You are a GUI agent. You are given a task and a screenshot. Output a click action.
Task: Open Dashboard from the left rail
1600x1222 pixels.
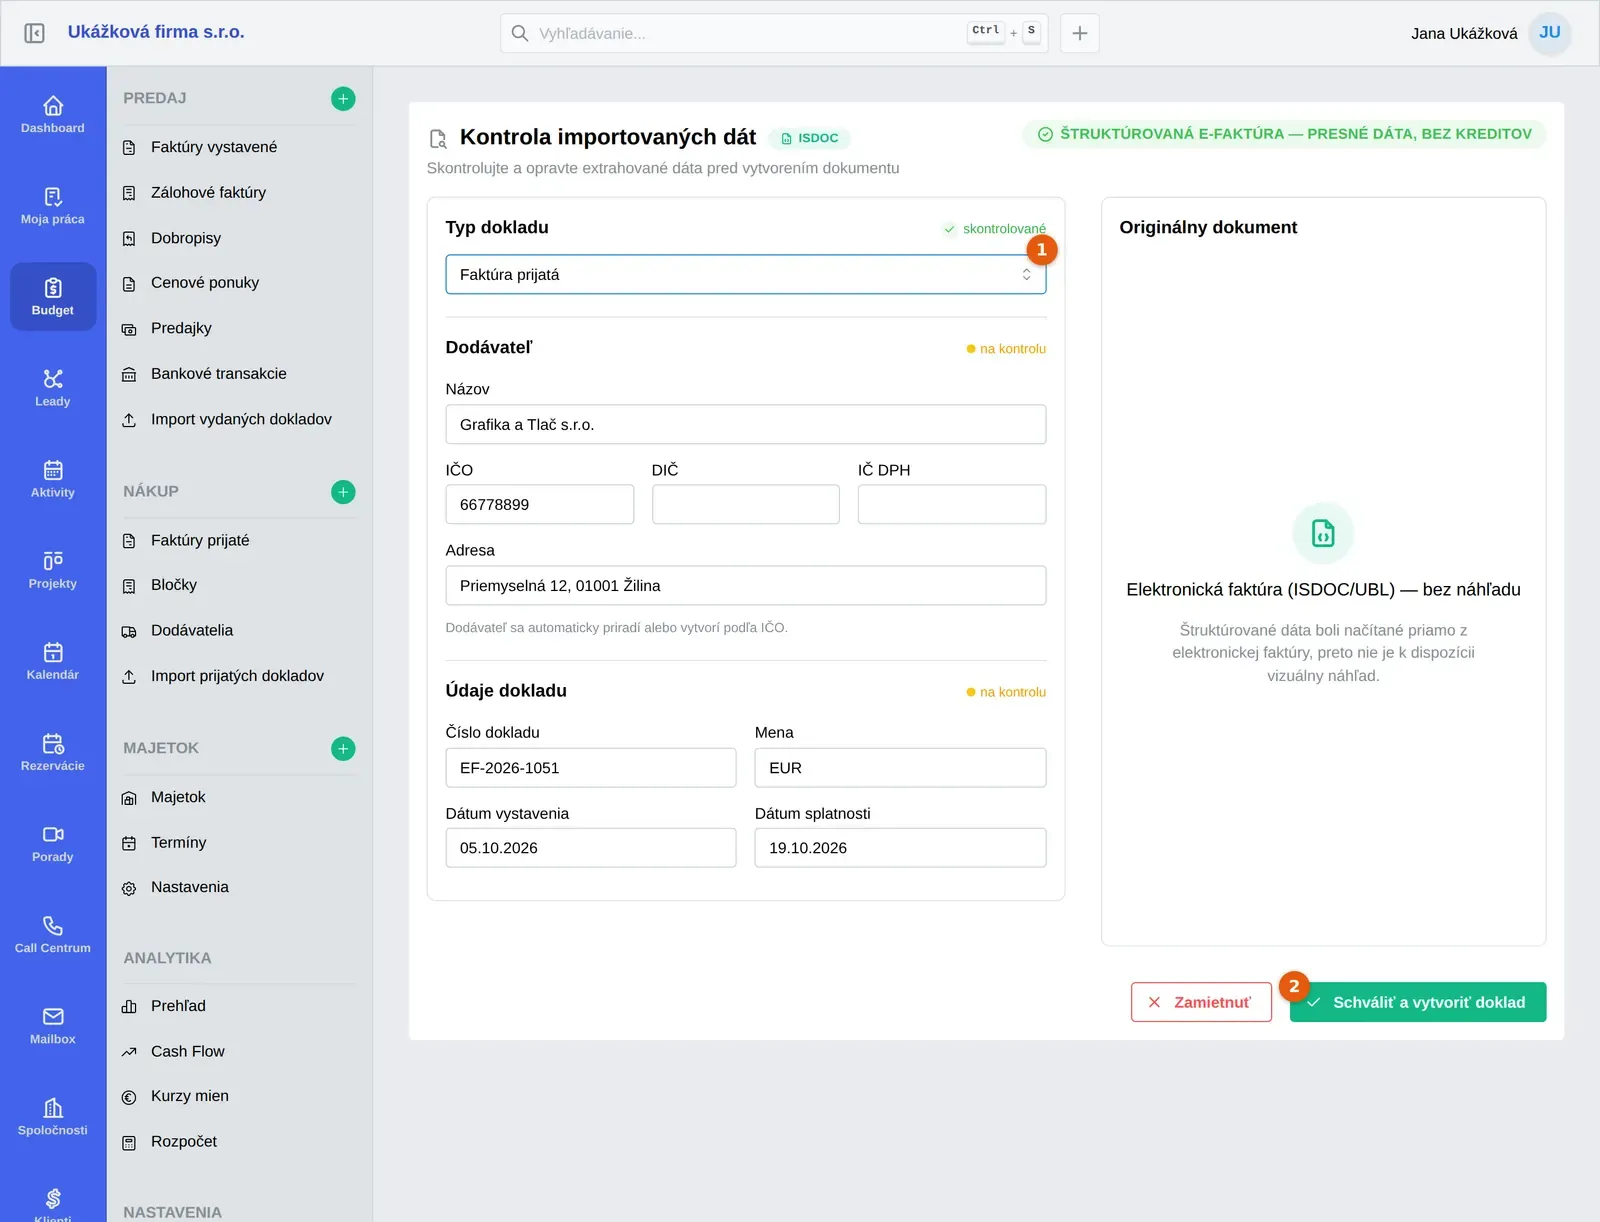53,114
